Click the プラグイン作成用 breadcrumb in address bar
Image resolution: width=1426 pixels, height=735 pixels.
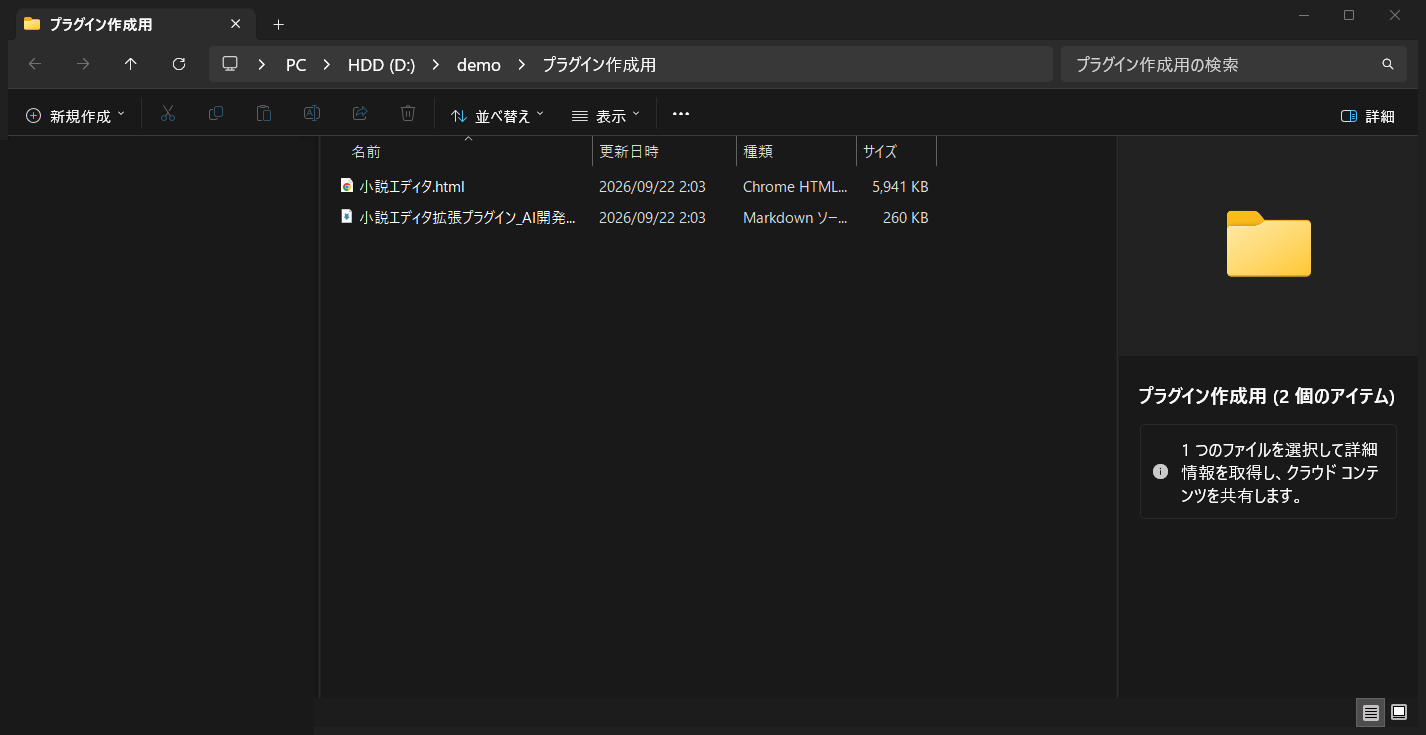click(x=599, y=65)
